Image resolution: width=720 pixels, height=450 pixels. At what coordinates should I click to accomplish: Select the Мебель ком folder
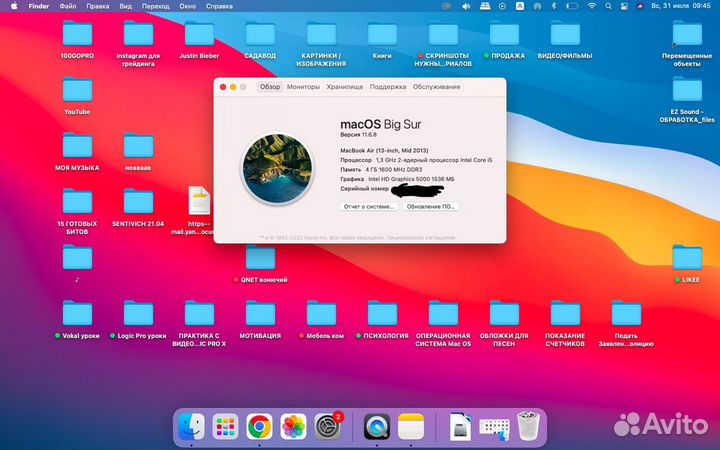(x=321, y=314)
